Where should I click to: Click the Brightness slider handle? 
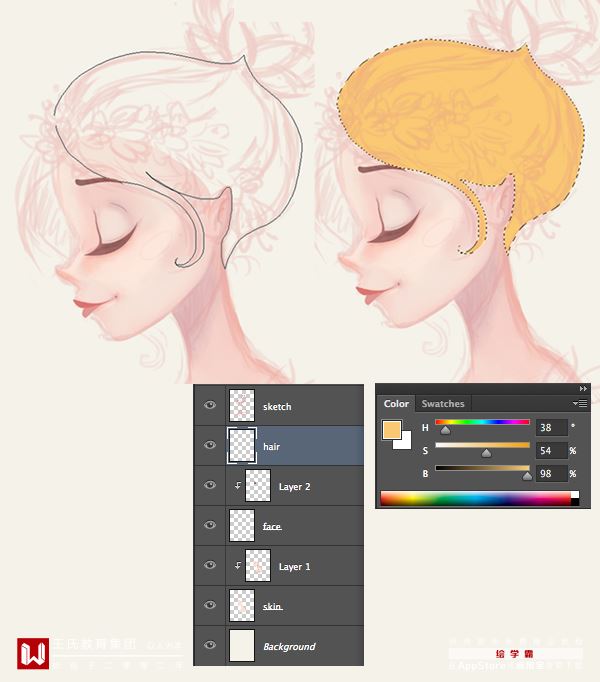527,476
